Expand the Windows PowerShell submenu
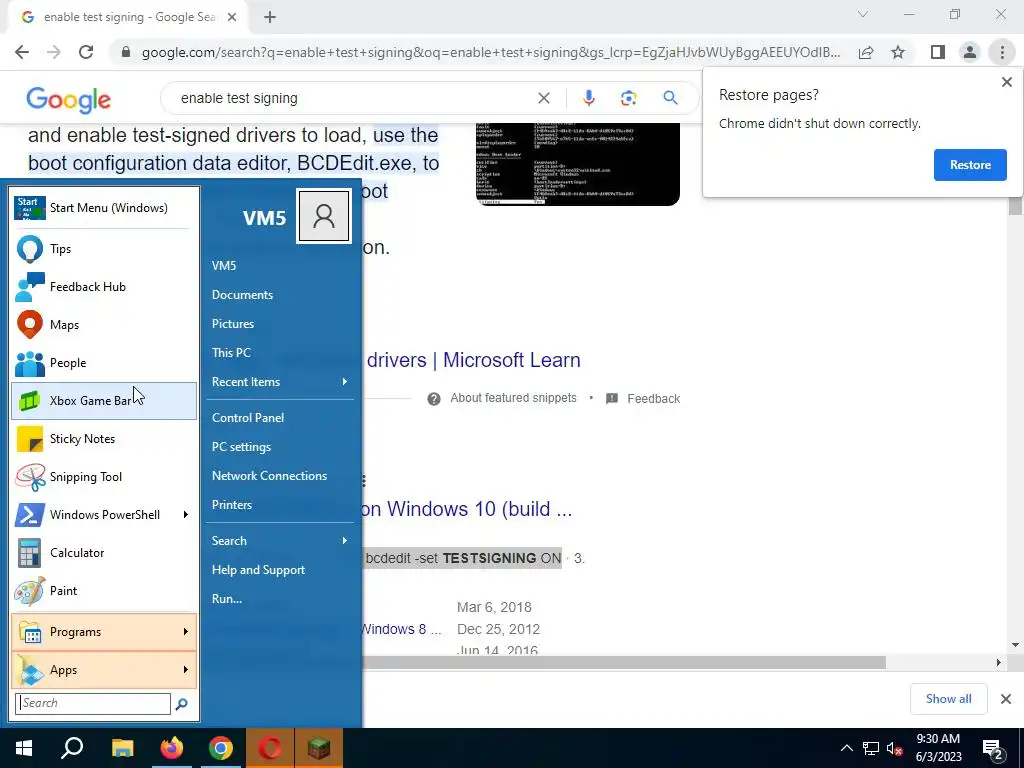1024x768 pixels. [x=185, y=515]
